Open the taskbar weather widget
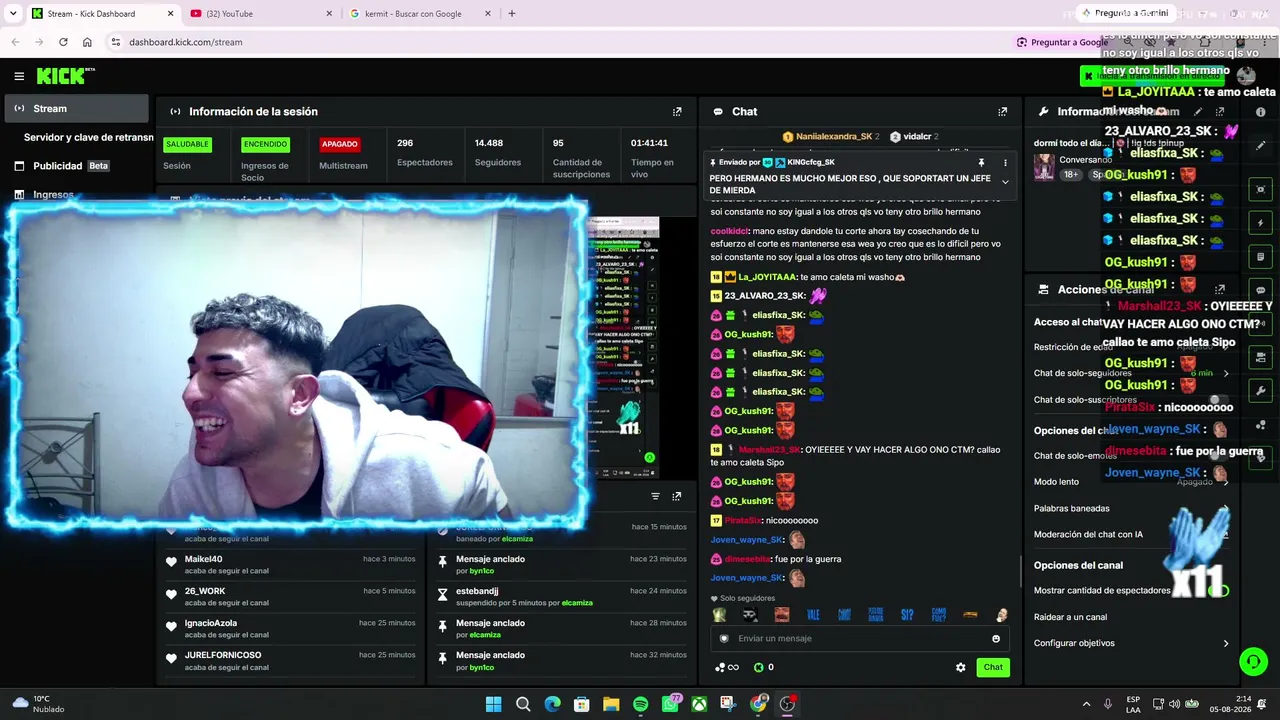The height and width of the screenshot is (720, 1280). point(37,704)
